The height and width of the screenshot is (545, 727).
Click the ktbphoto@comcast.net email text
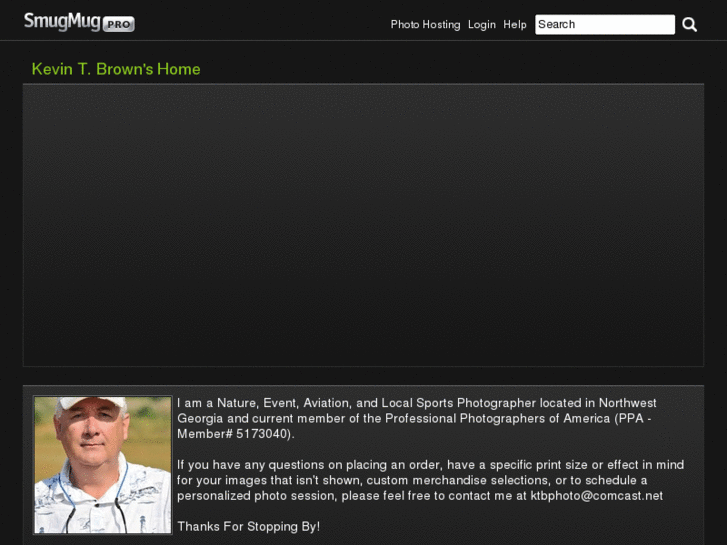tap(597, 496)
